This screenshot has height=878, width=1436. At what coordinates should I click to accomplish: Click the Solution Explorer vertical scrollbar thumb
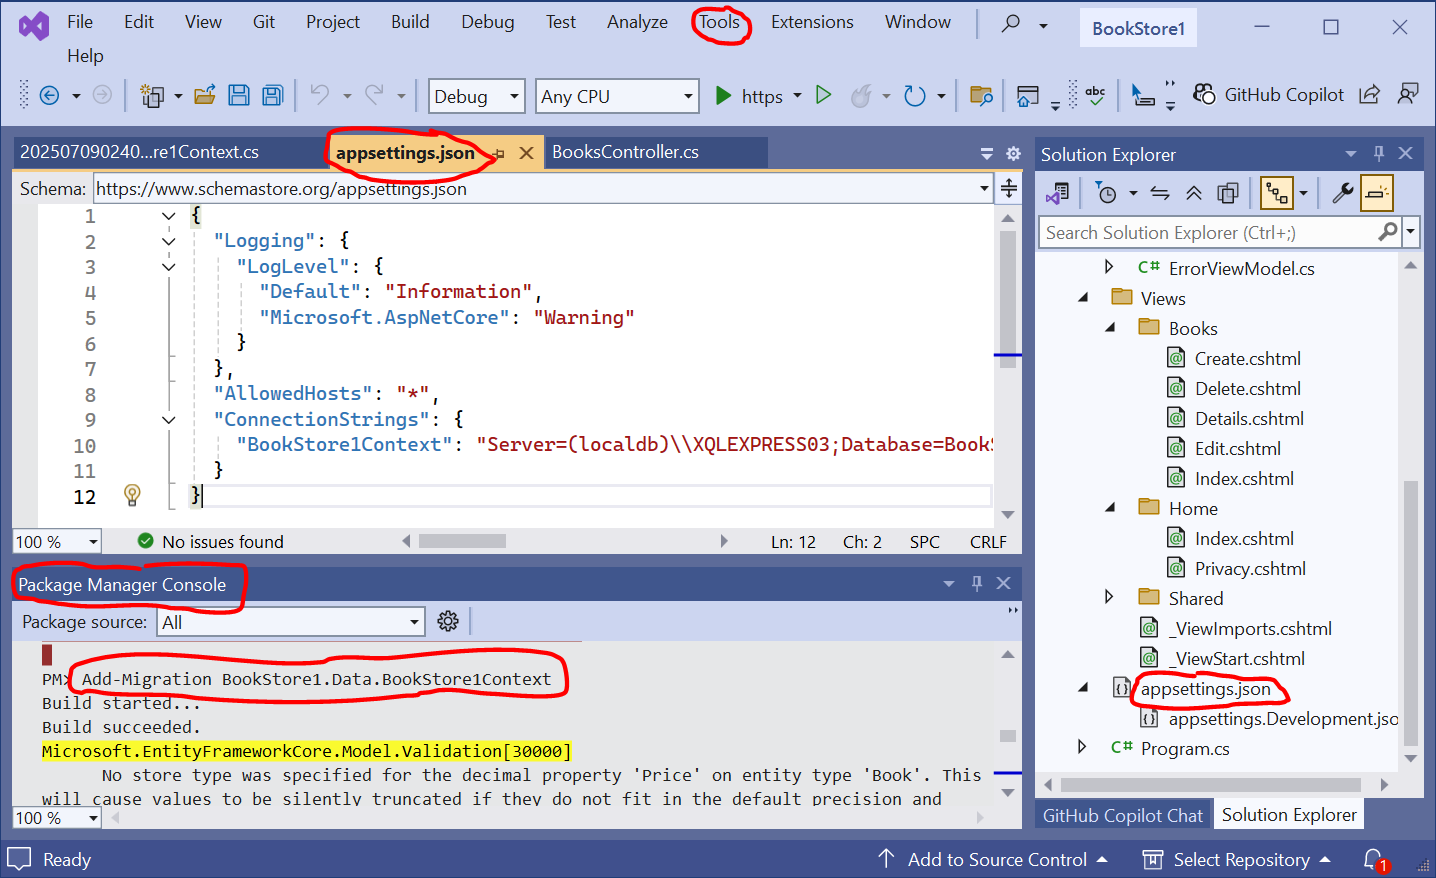[x=1411, y=613]
